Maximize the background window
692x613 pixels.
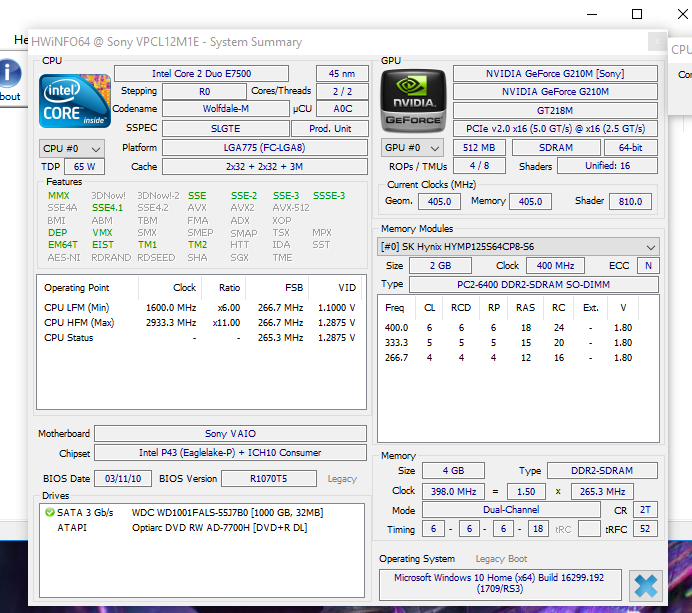click(x=637, y=14)
